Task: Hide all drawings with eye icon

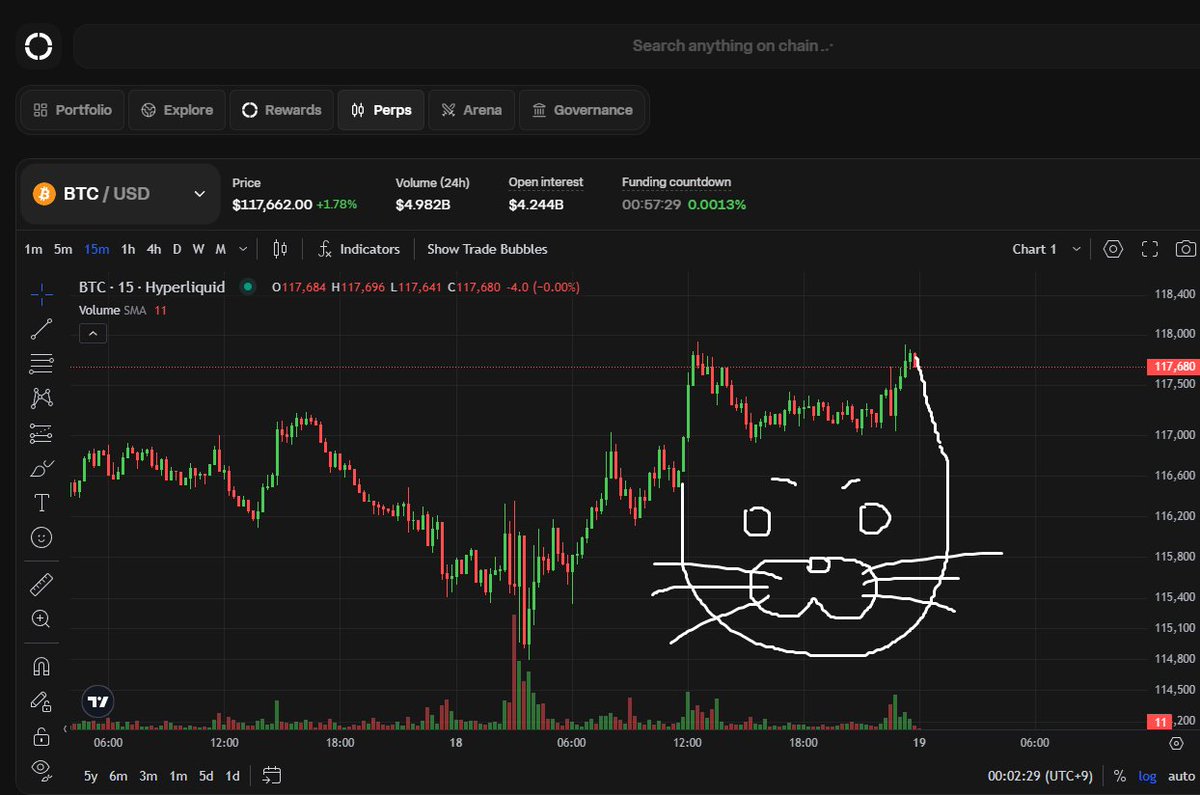Action: [41, 769]
